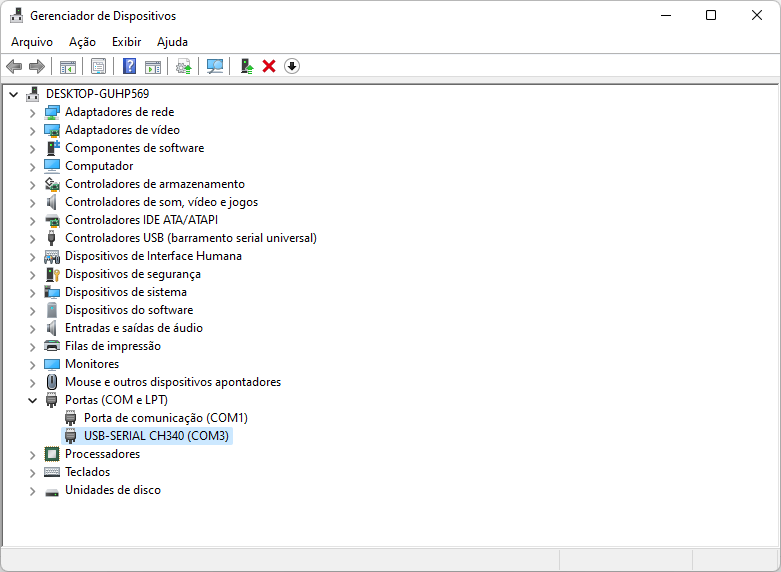Click the security devices key icon
Viewport: 781px width, 572px height.
click(52, 274)
